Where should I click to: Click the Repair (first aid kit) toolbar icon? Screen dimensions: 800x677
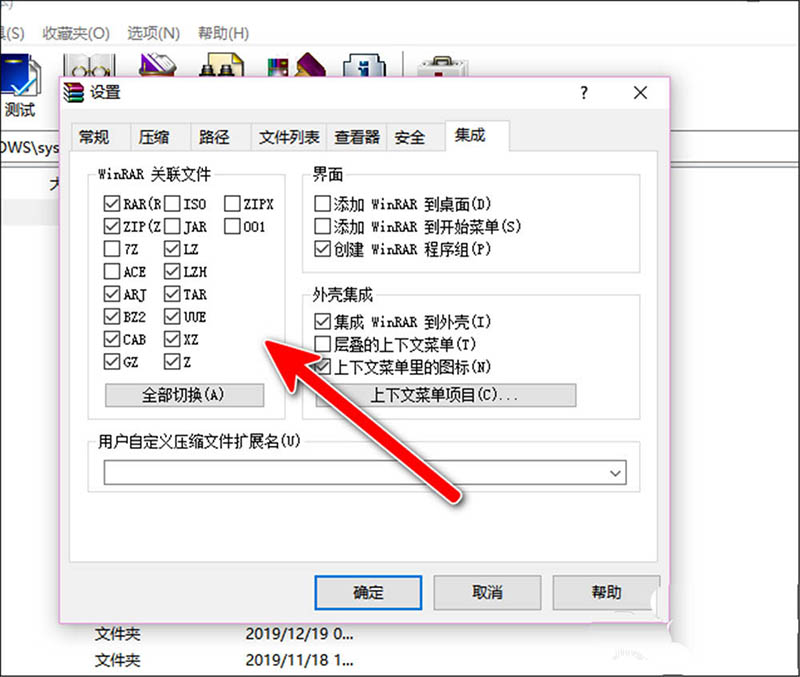point(442,67)
